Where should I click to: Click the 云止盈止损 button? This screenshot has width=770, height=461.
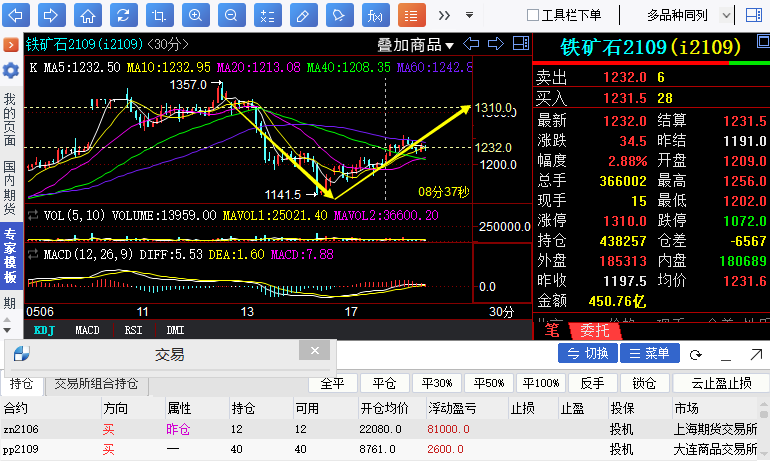(721, 383)
